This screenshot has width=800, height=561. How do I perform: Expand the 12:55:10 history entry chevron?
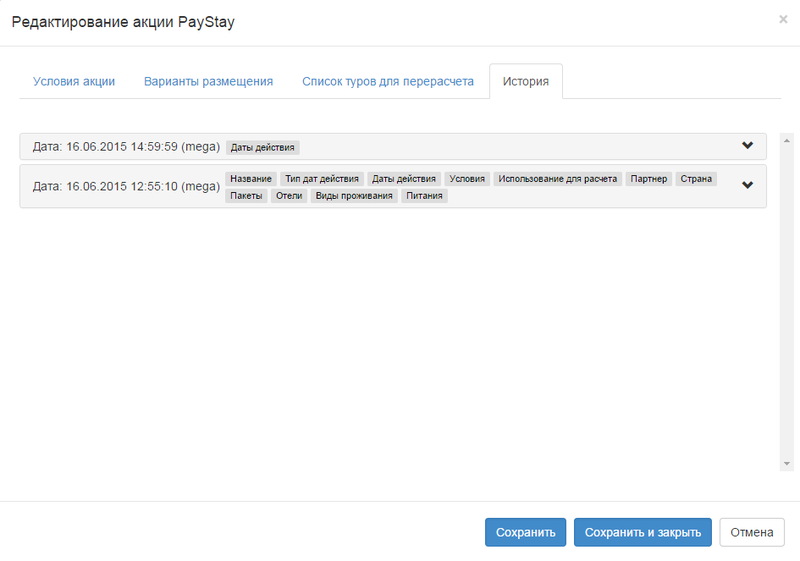[747, 185]
